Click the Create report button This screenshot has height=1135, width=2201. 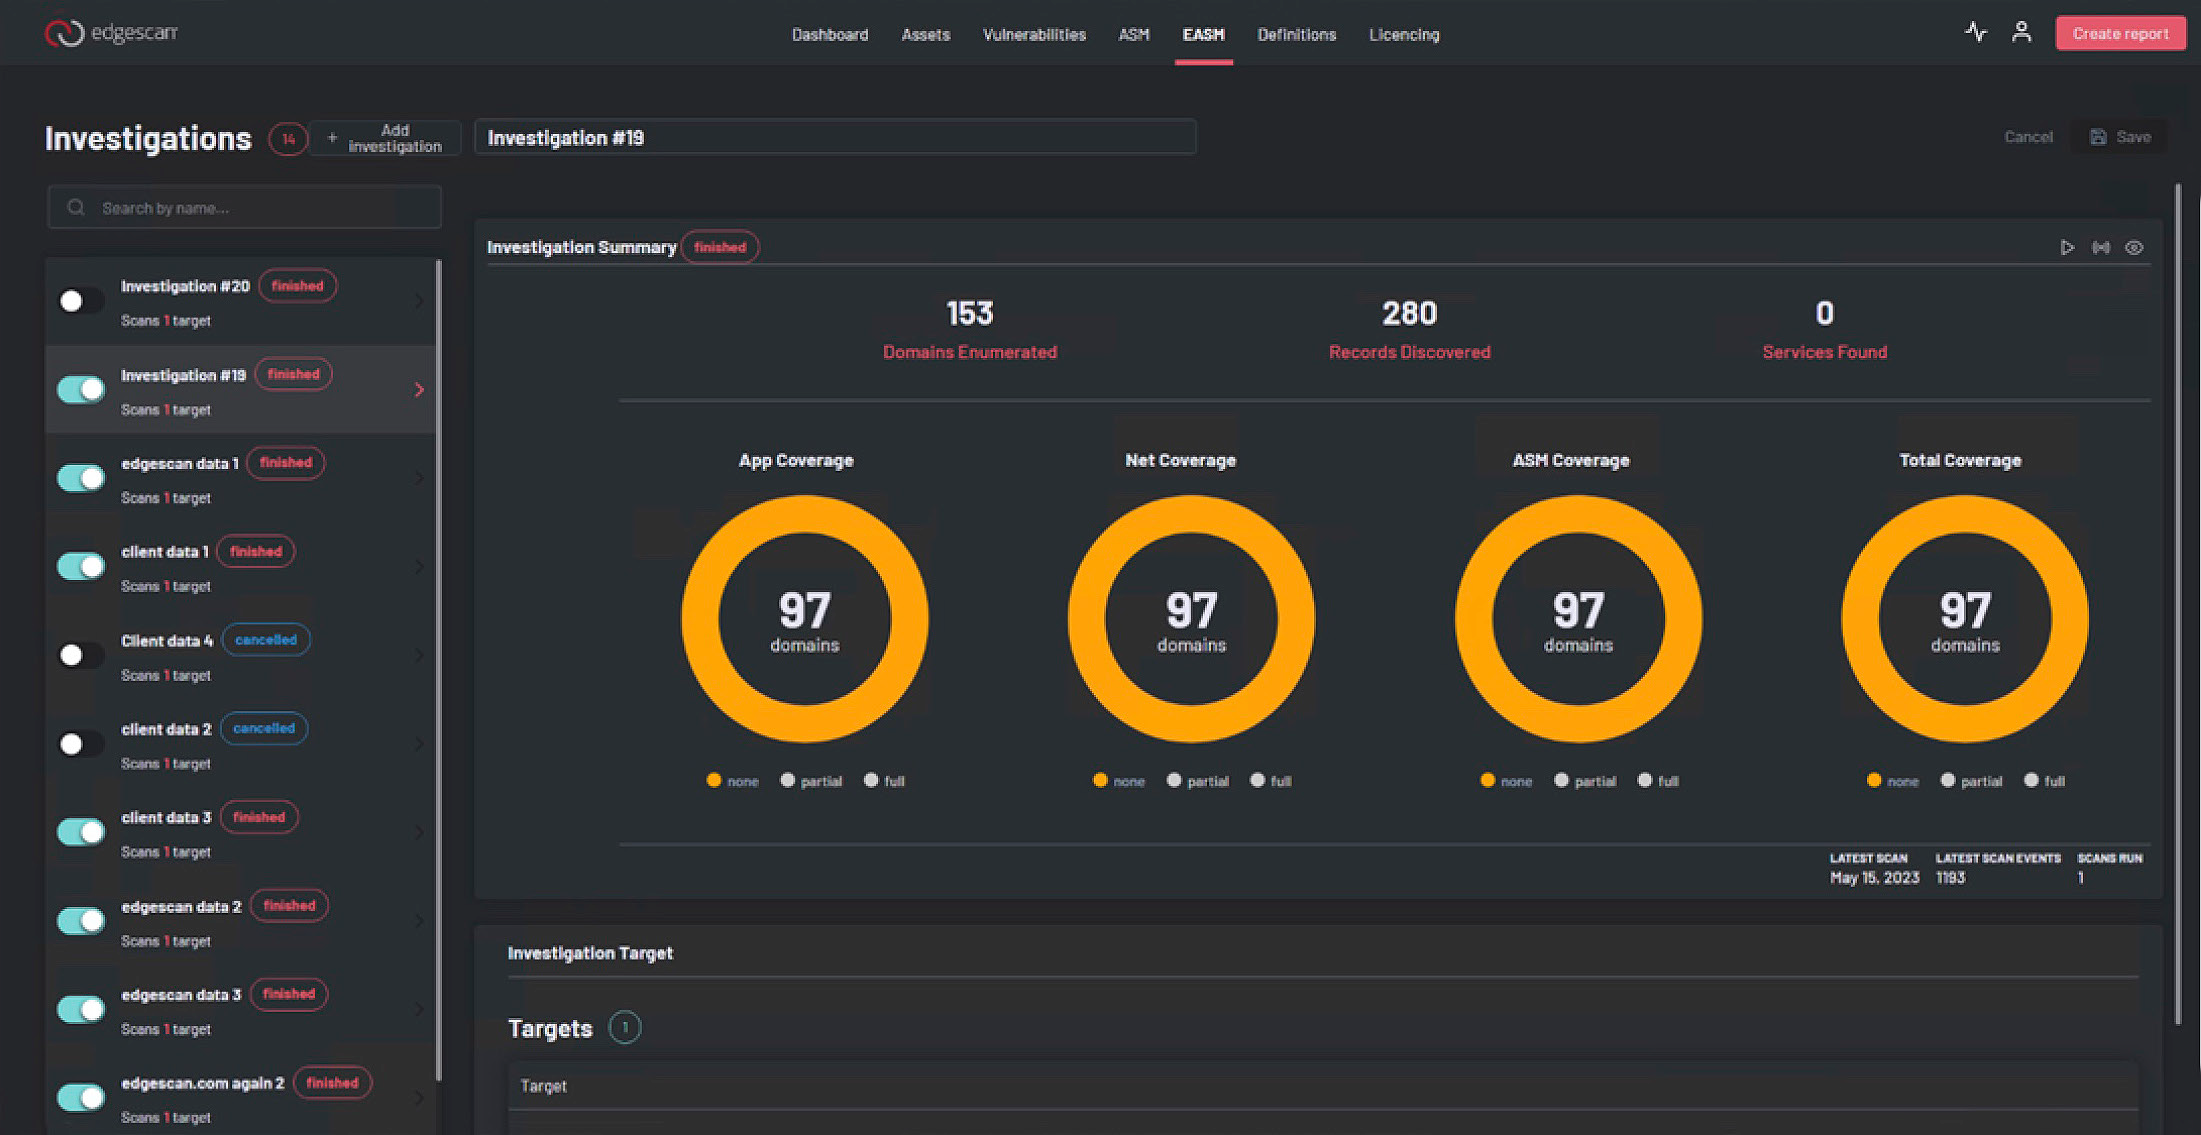coord(2120,33)
